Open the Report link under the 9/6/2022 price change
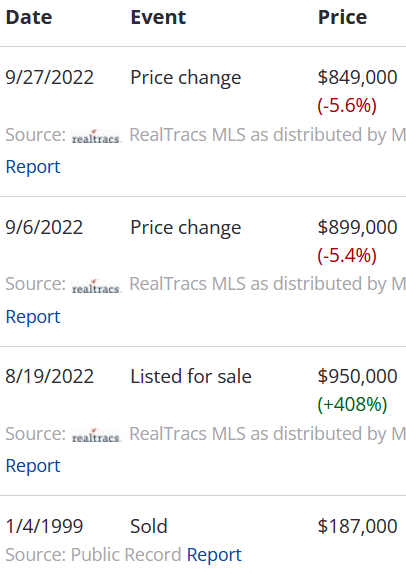Viewport: 406px width, 584px height. tap(33, 317)
